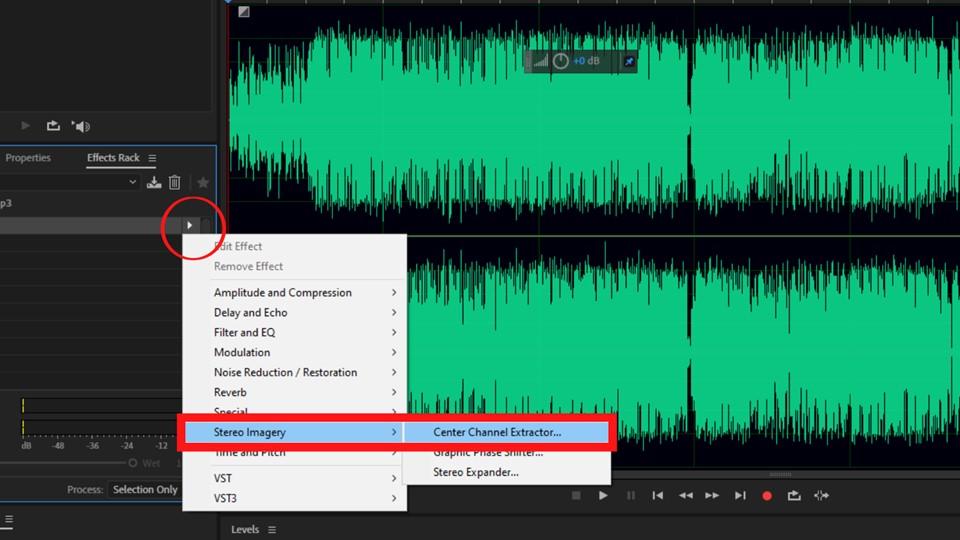The image size is (960, 540).
Task: Click the horizontal scrollbar under waveform
Action: (x=781, y=474)
